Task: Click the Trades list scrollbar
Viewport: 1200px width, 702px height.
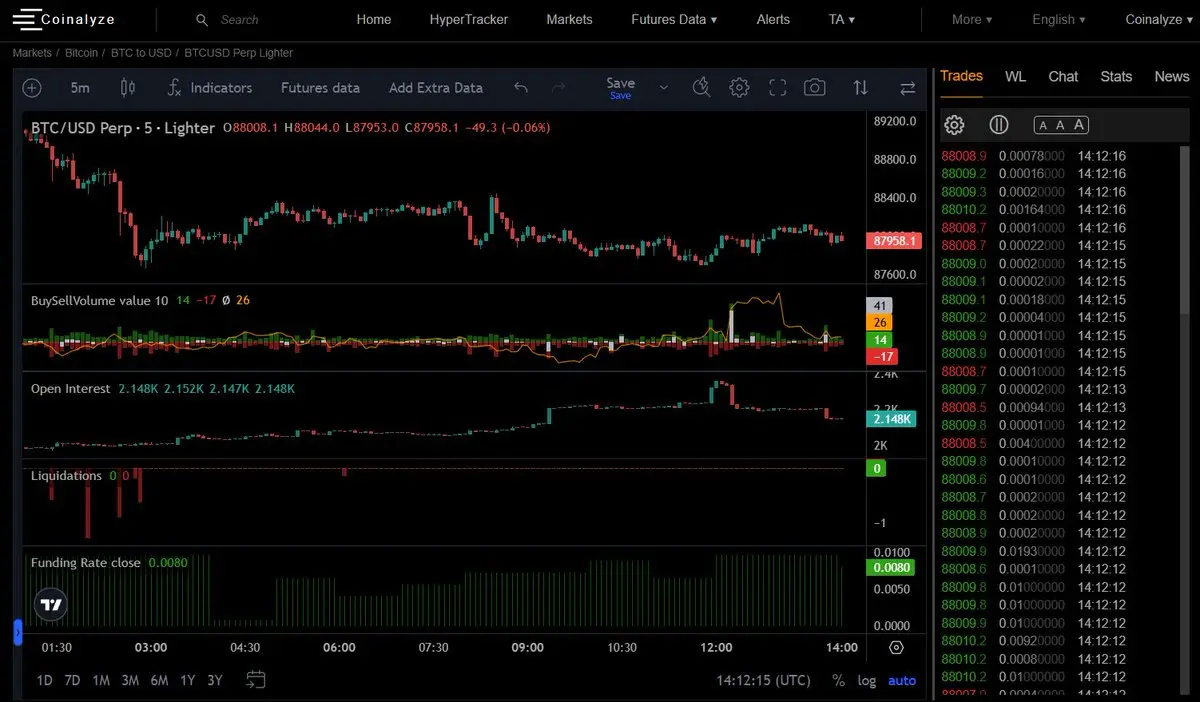Action: (x=1185, y=230)
